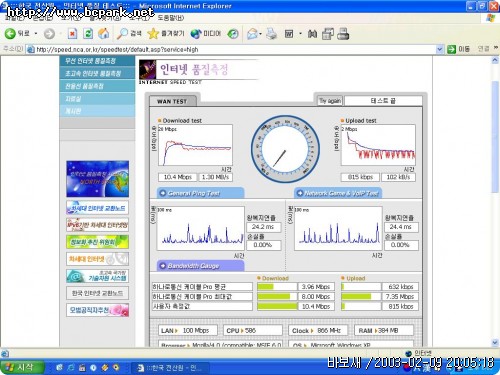
Task: Click the overlapping windows toolbar icon
Action: (328, 34)
